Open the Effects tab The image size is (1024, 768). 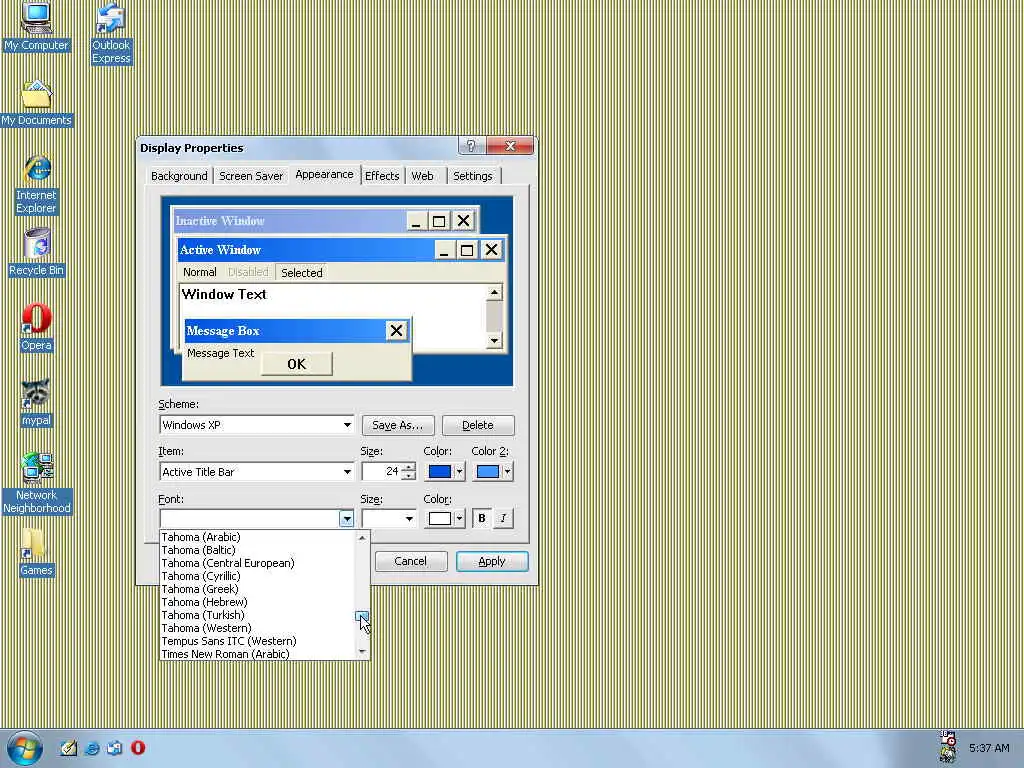[x=382, y=176]
